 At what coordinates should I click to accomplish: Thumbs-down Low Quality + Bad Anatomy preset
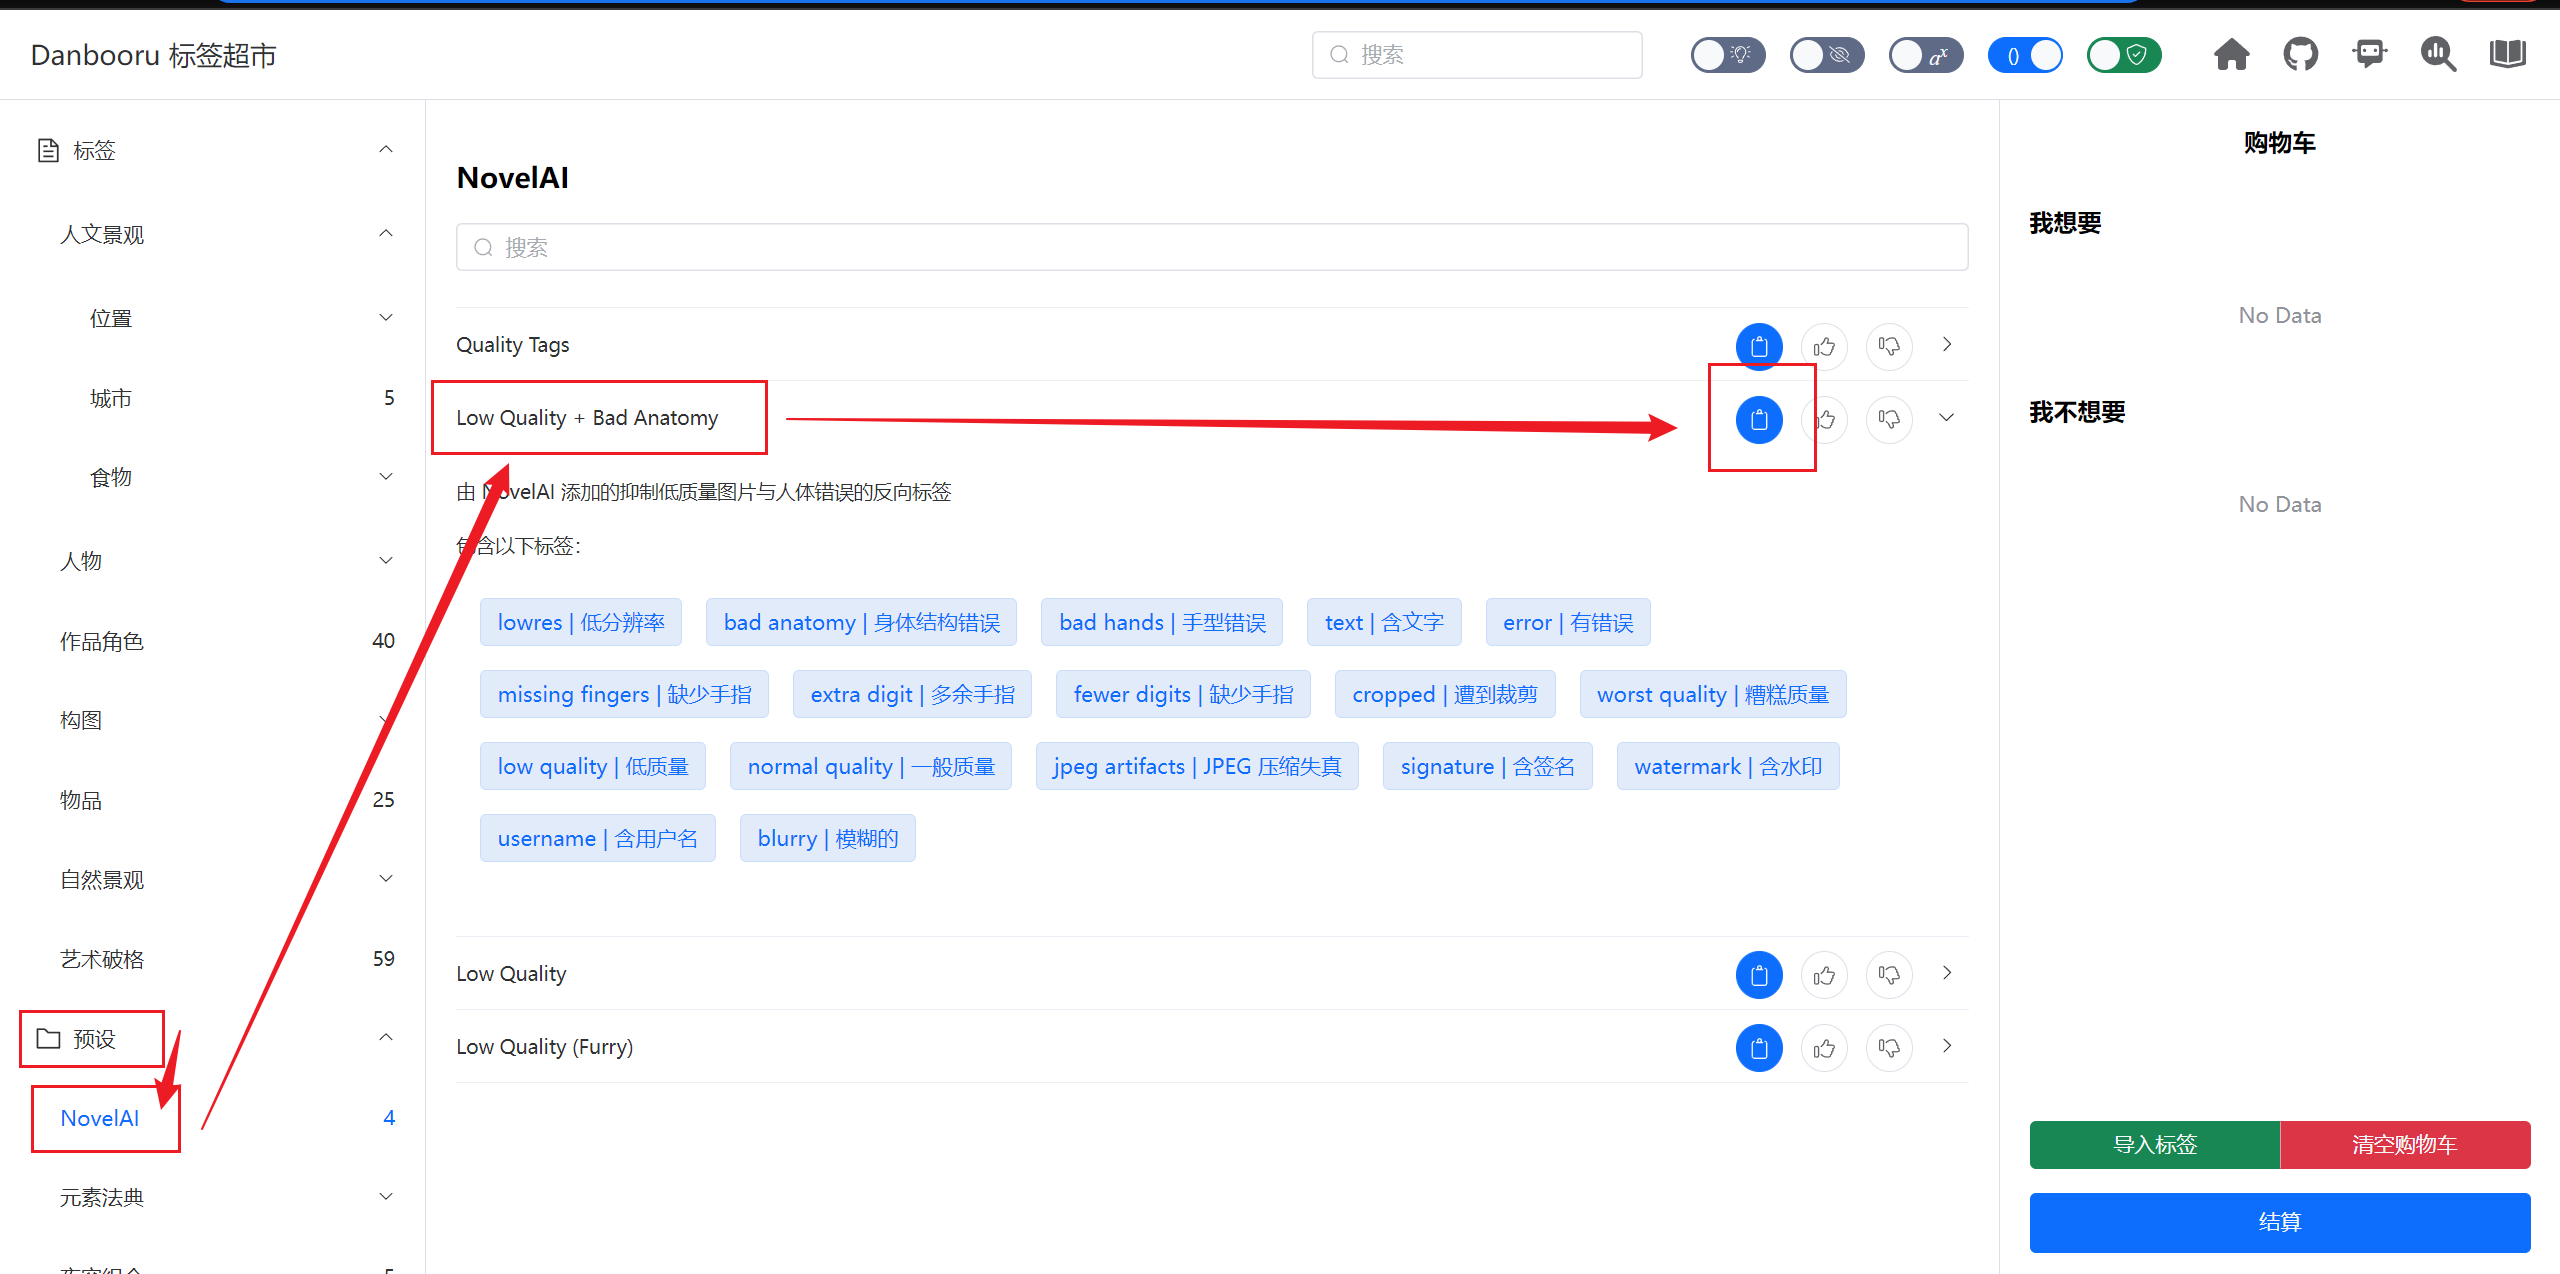tap(1889, 419)
